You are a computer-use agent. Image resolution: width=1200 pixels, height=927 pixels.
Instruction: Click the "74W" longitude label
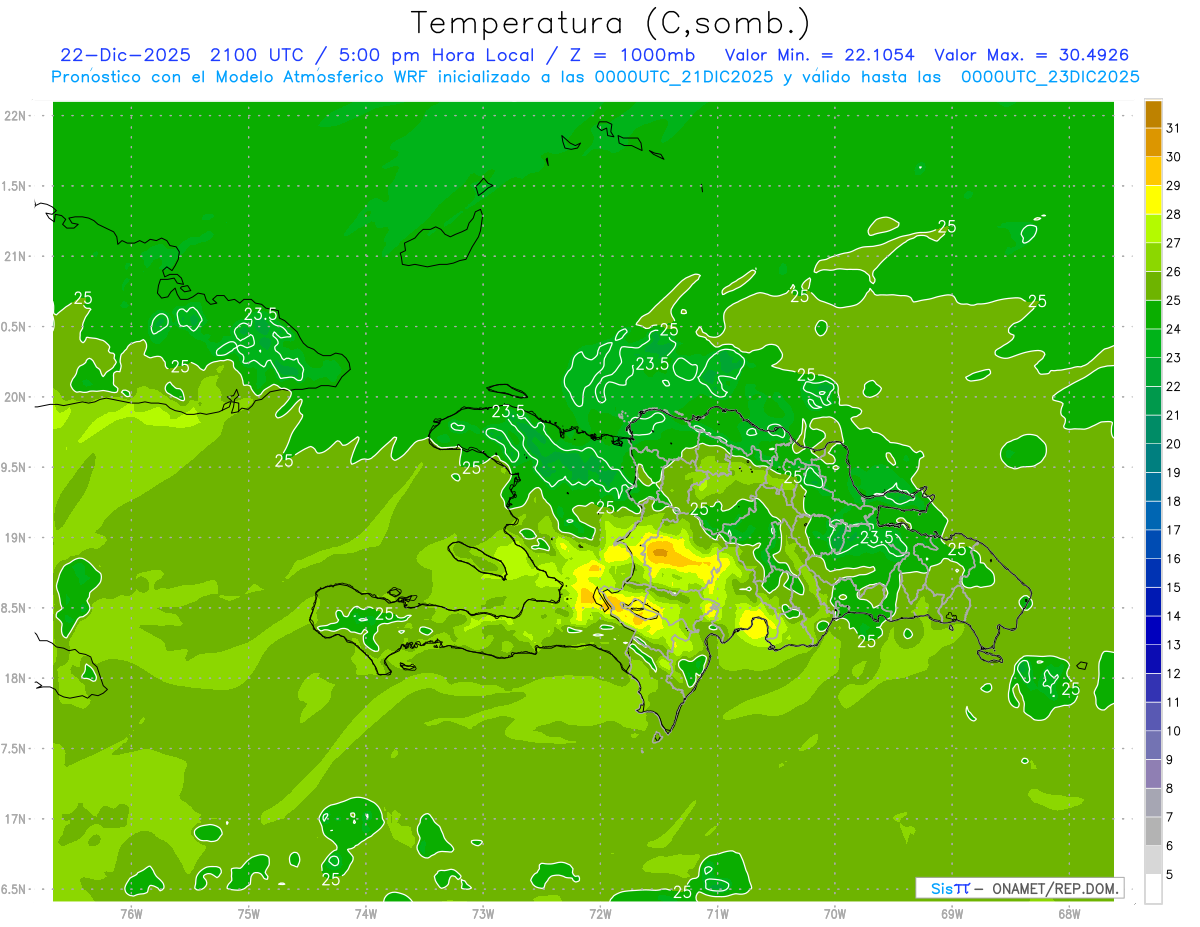[366, 913]
